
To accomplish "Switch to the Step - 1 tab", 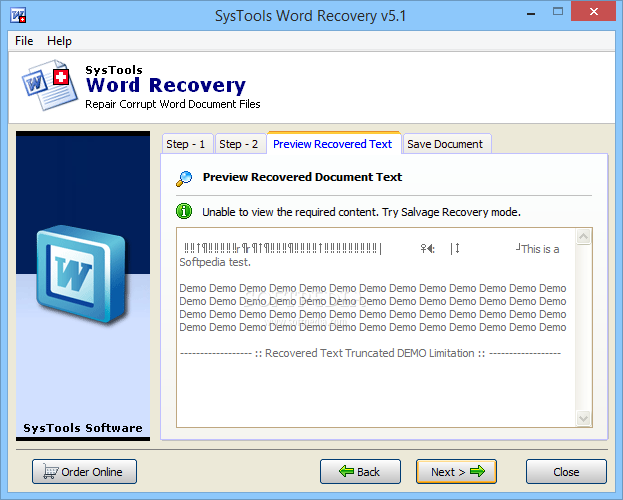I will [x=186, y=144].
